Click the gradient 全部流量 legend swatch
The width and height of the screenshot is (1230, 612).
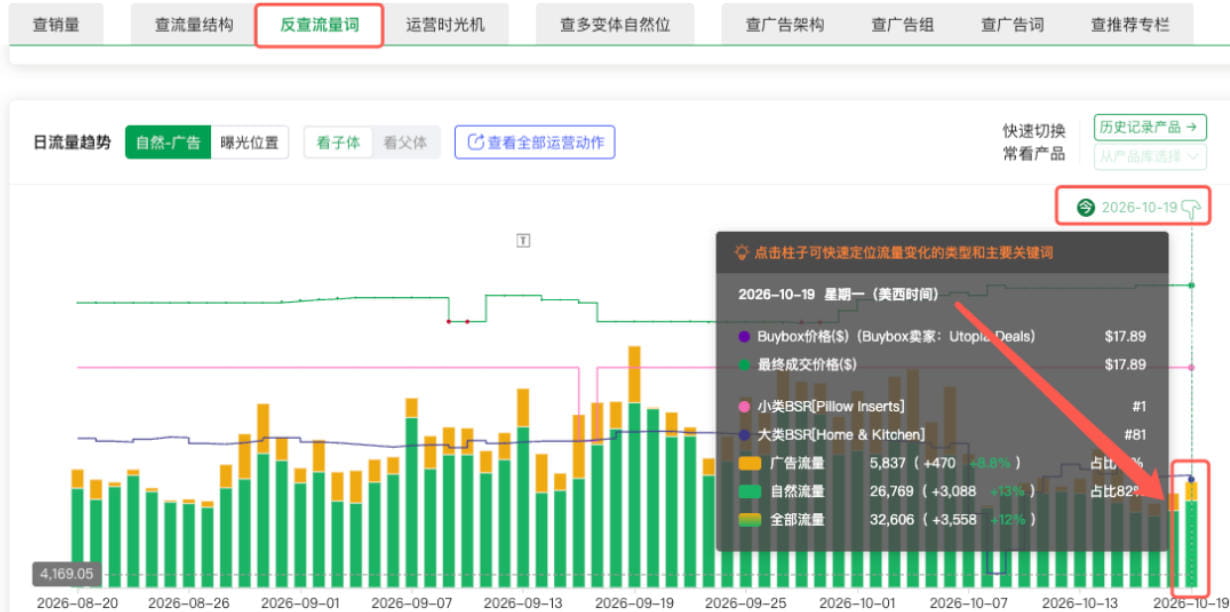point(750,520)
